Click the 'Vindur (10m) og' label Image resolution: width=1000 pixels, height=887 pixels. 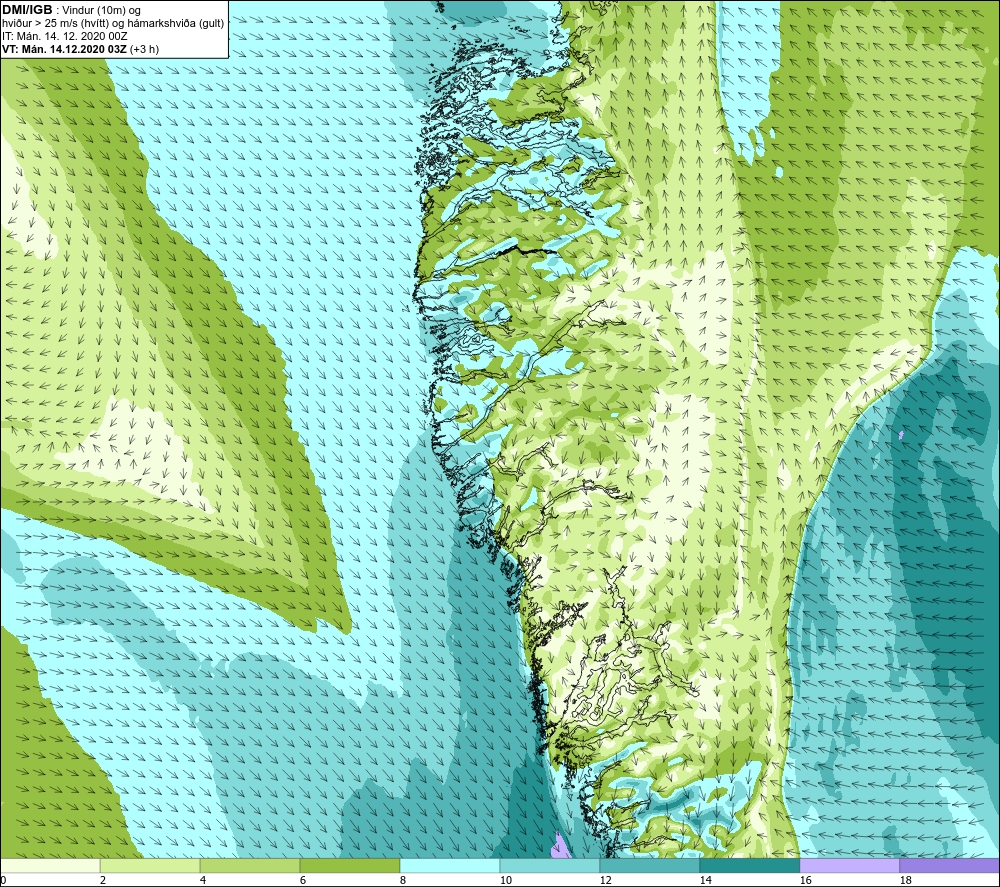pos(101,10)
